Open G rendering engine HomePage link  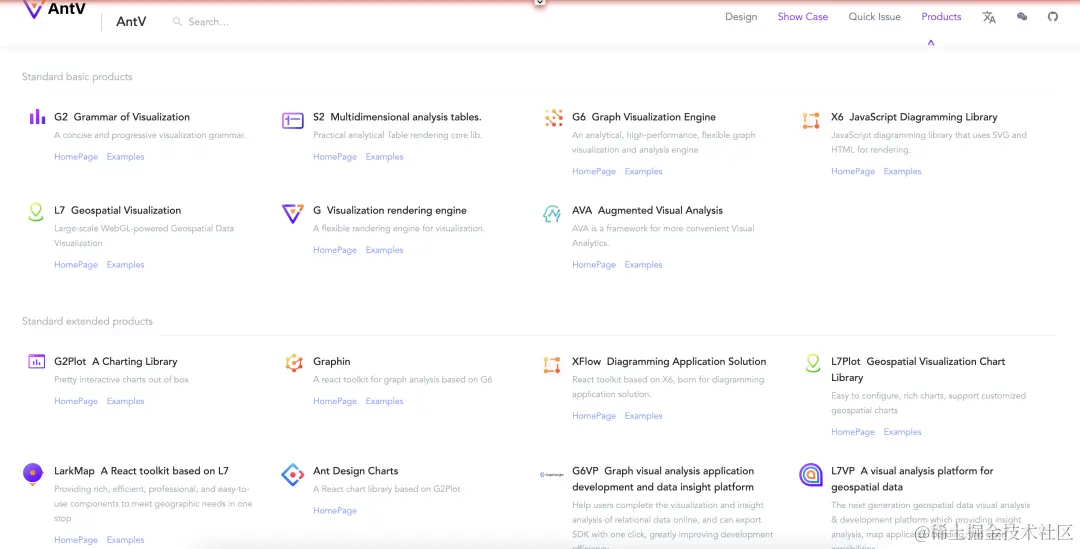pyautogui.click(x=335, y=250)
